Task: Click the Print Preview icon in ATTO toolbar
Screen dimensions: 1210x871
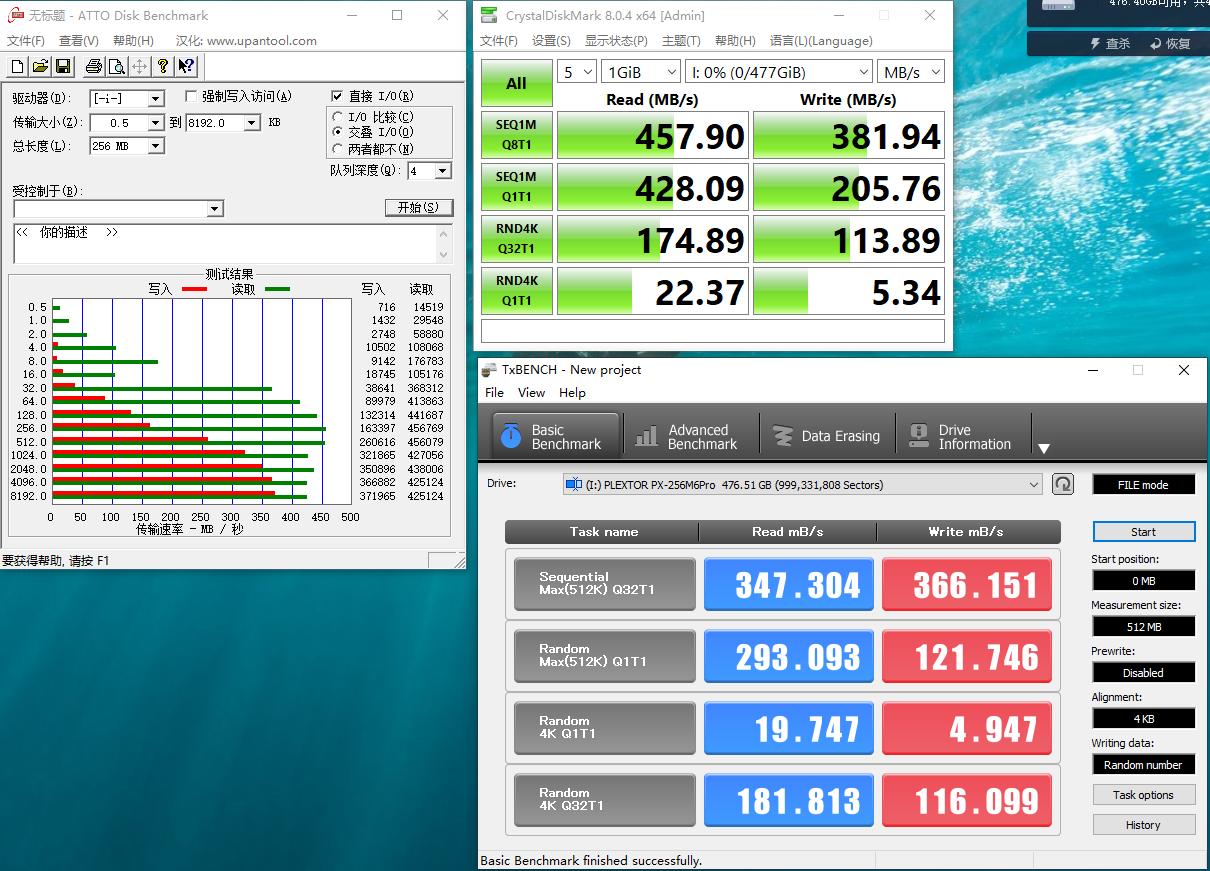Action: 116,67
